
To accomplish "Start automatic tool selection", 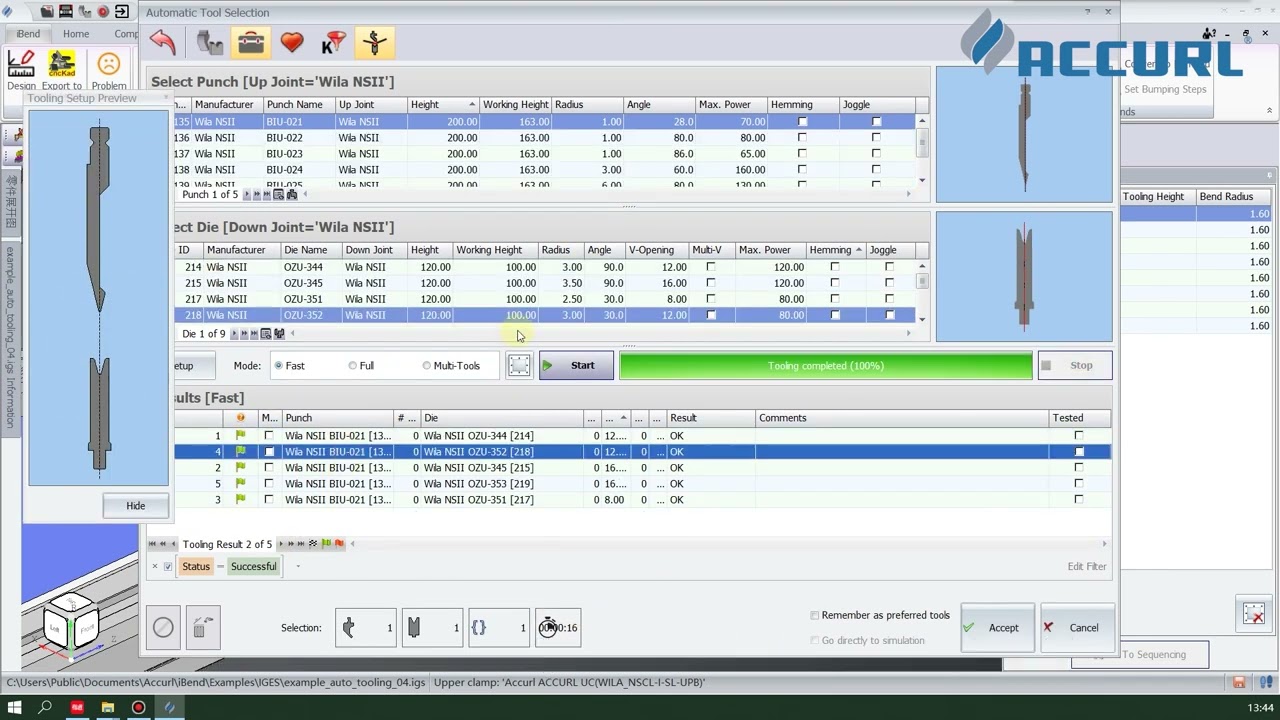I will tap(576, 366).
